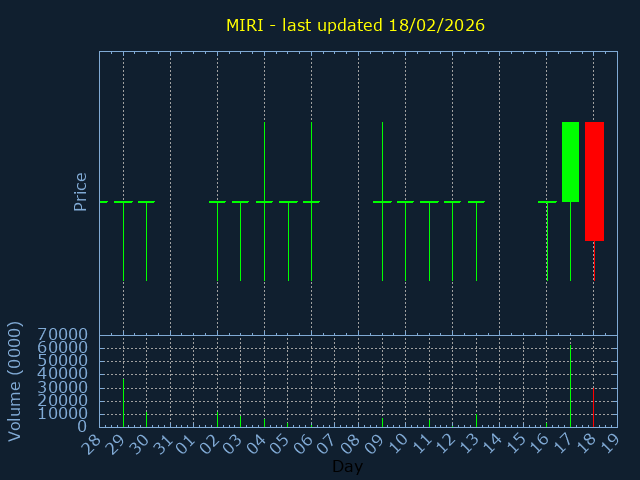Image resolution: width=640 pixels, height=480 pixels.
Task: Click the day 19 tick label
Action: click(610, 443)
